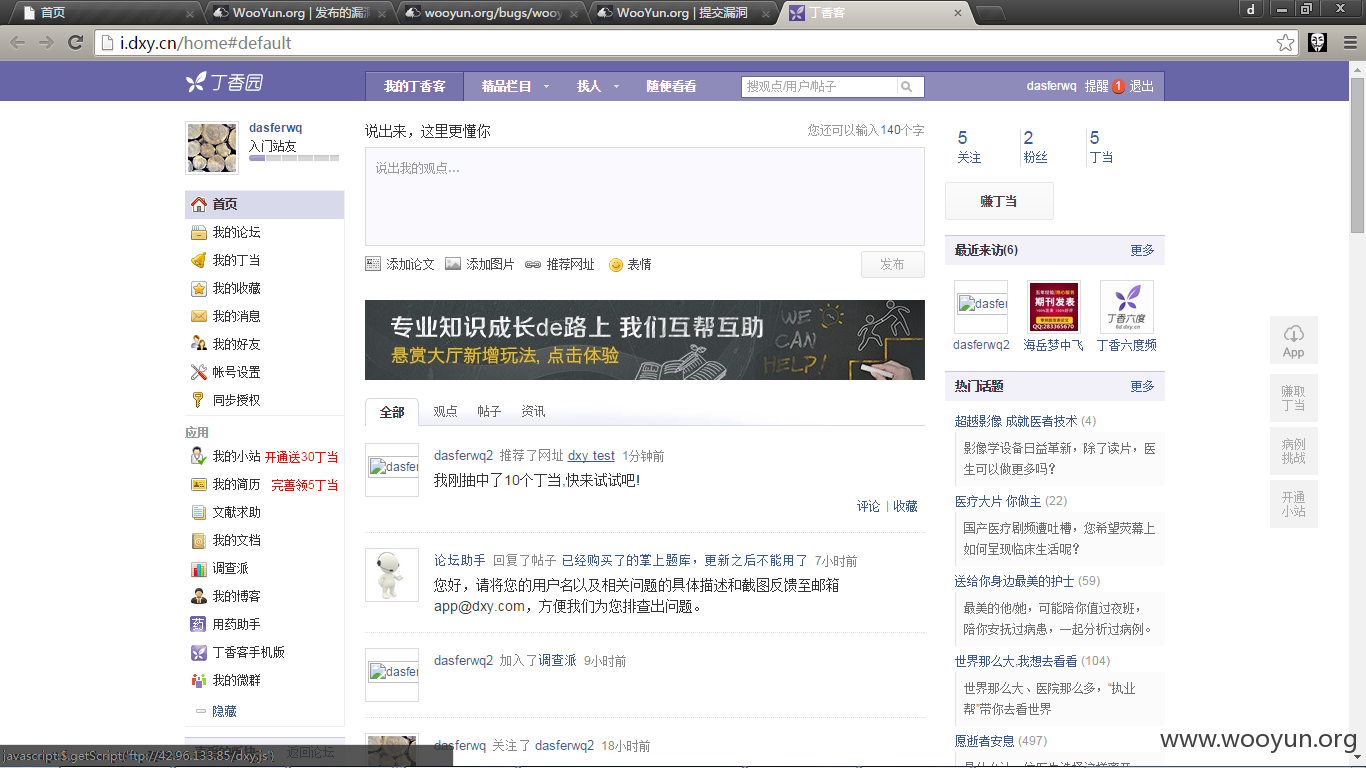This screenshot has height=768, width=1366.
Task: Click the 发布 post button
Action: 893,265
